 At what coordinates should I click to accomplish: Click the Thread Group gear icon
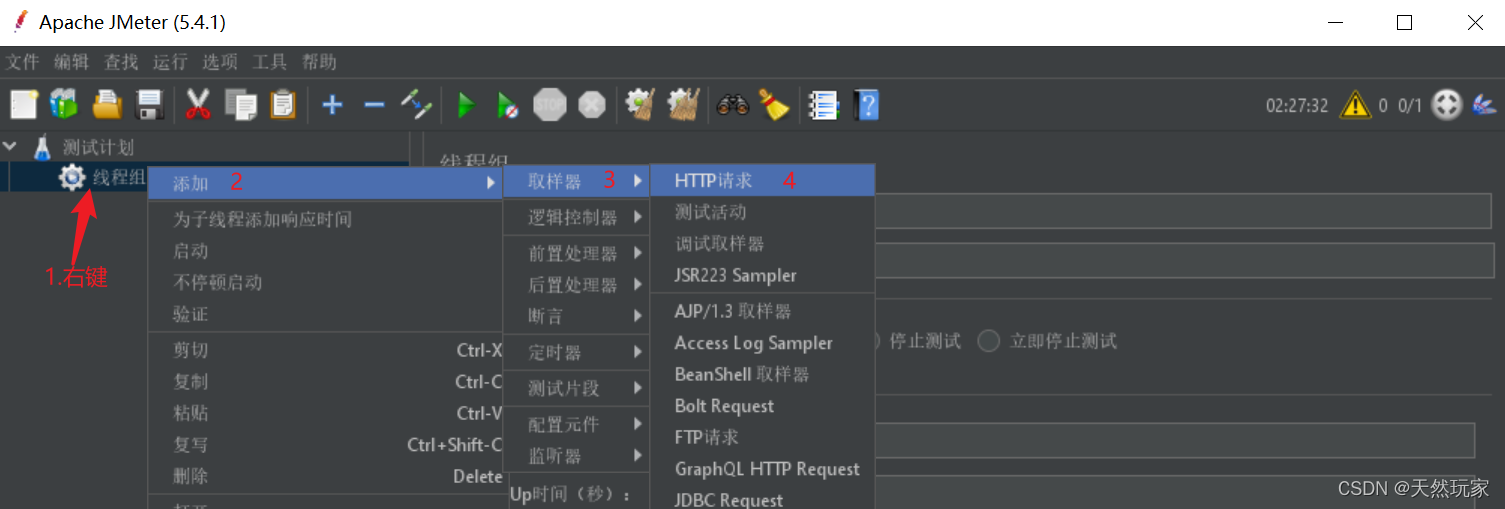tap(72, 178)
